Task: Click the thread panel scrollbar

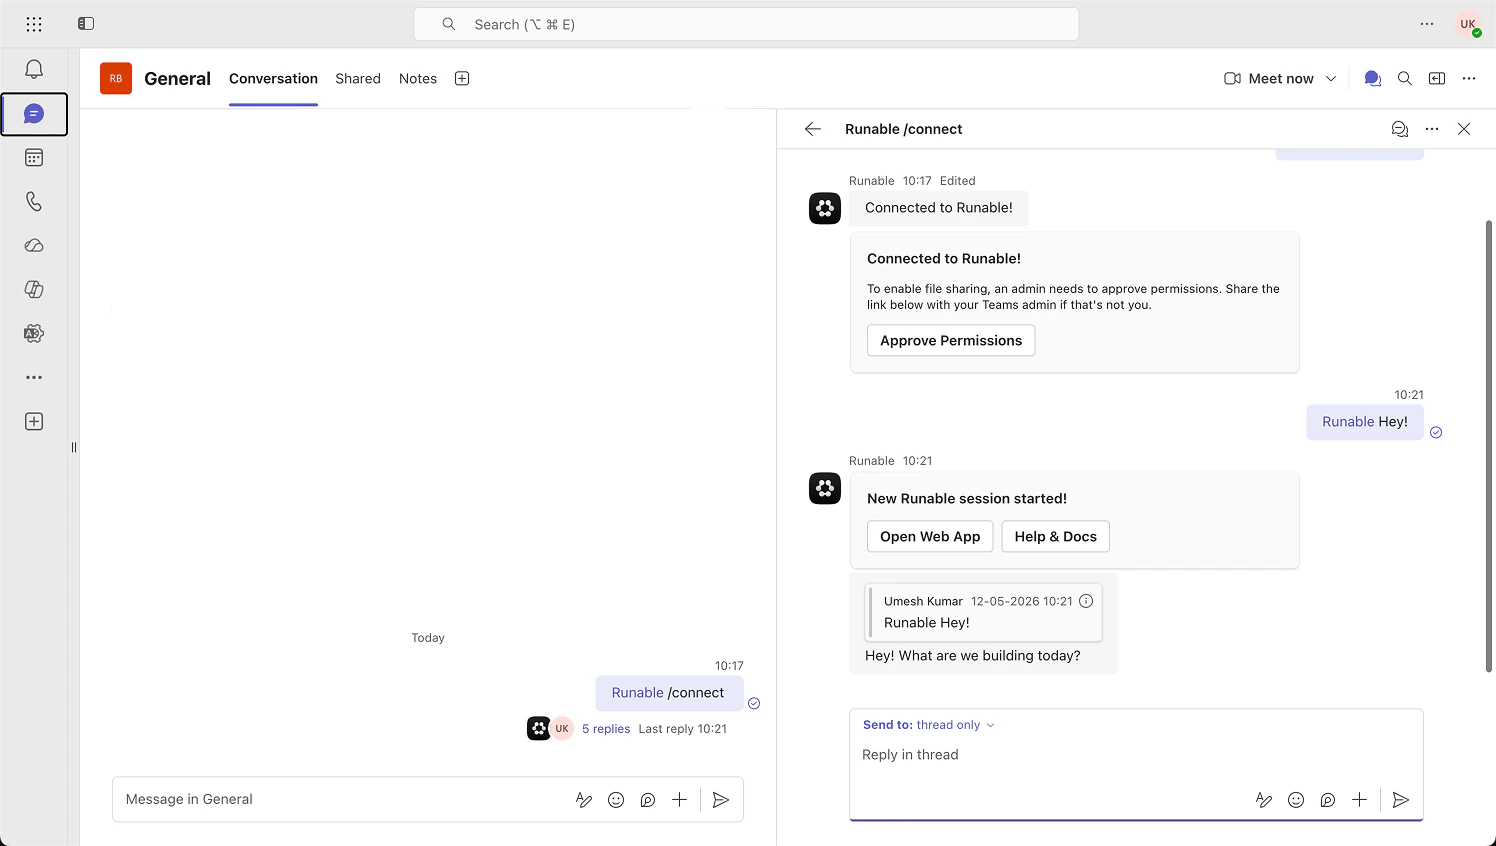Action: 1489,445
